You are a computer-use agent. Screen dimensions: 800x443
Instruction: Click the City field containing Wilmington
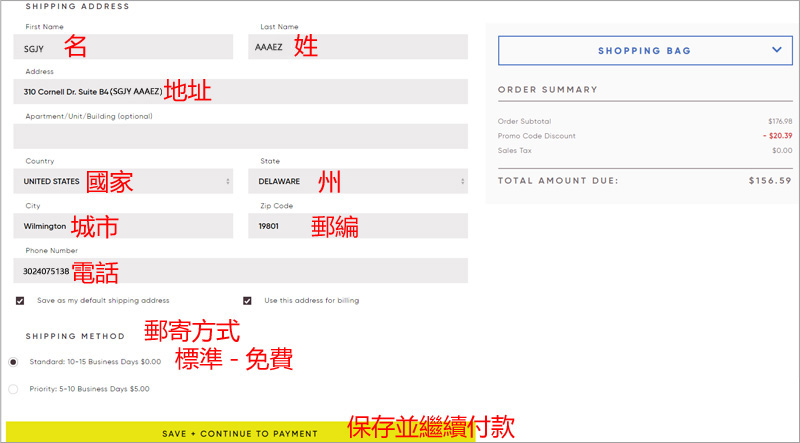pyautogui.click(x=126, y=226)
